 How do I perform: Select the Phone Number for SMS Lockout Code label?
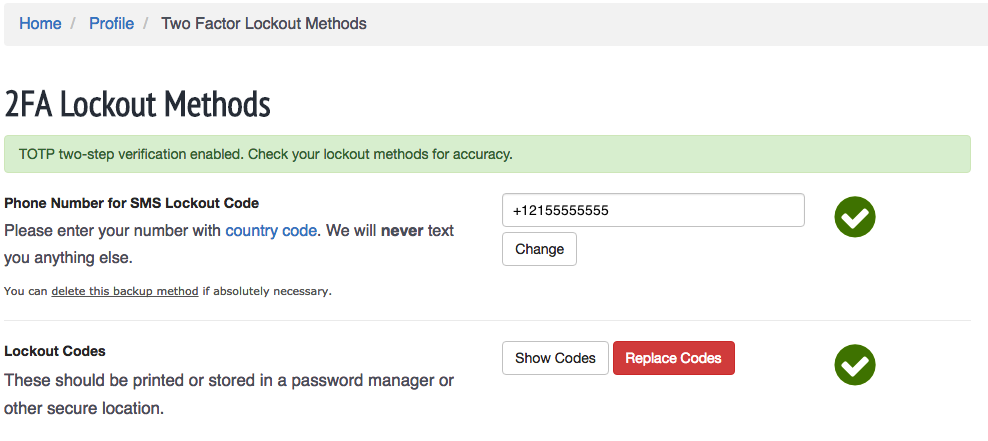point(132,203)
